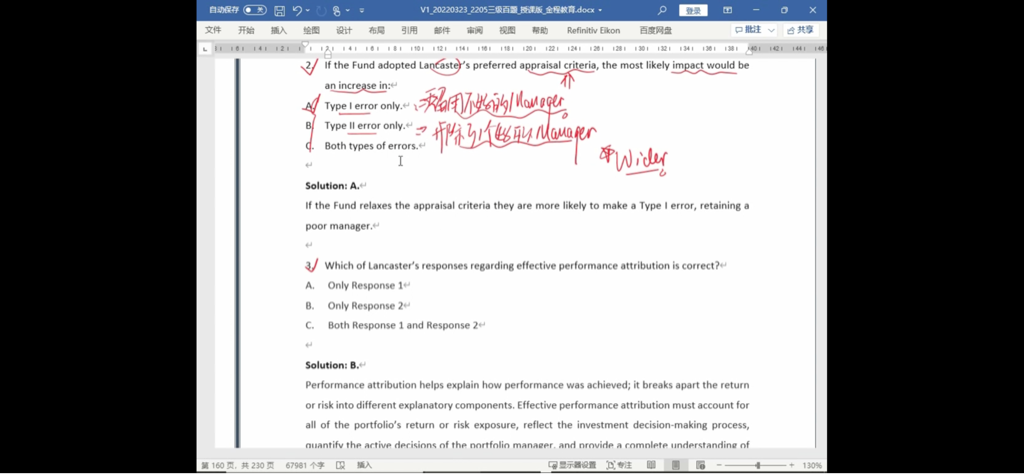Screen dimensions: 1024x474
Task: Click the greyed Redo icon
Action: click(321, 10)
